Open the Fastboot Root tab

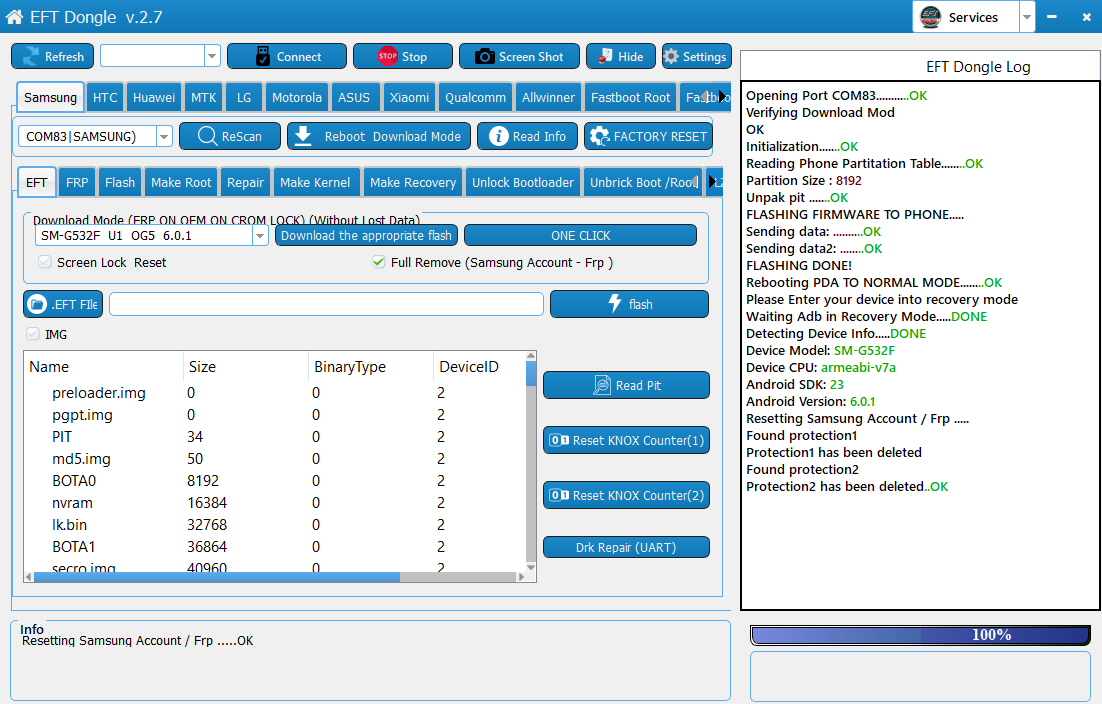(630, 98)
